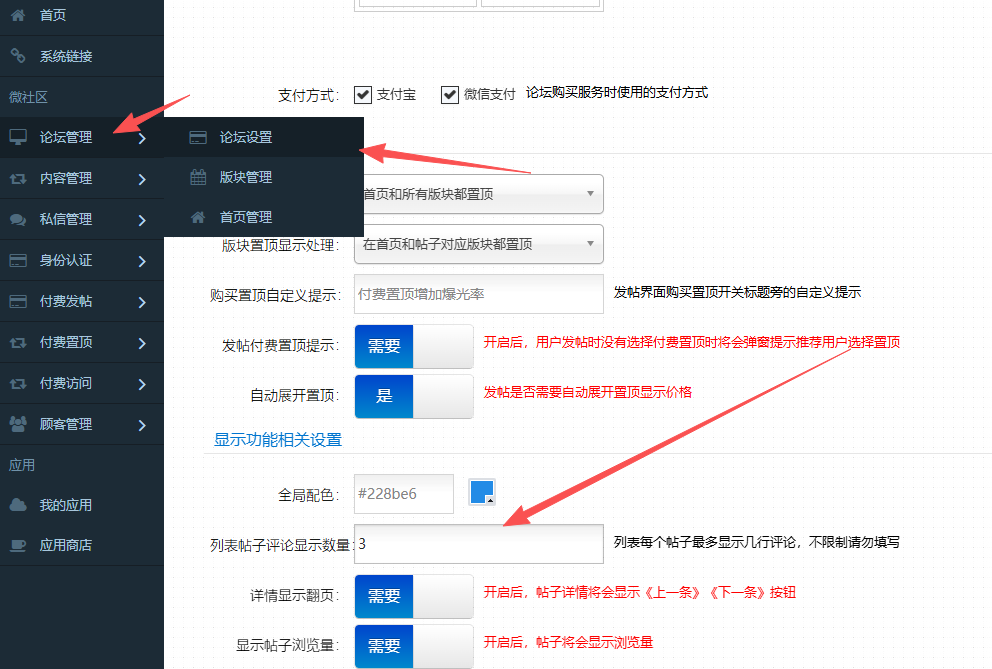Click the home icon beside 首页

point(18,15)
